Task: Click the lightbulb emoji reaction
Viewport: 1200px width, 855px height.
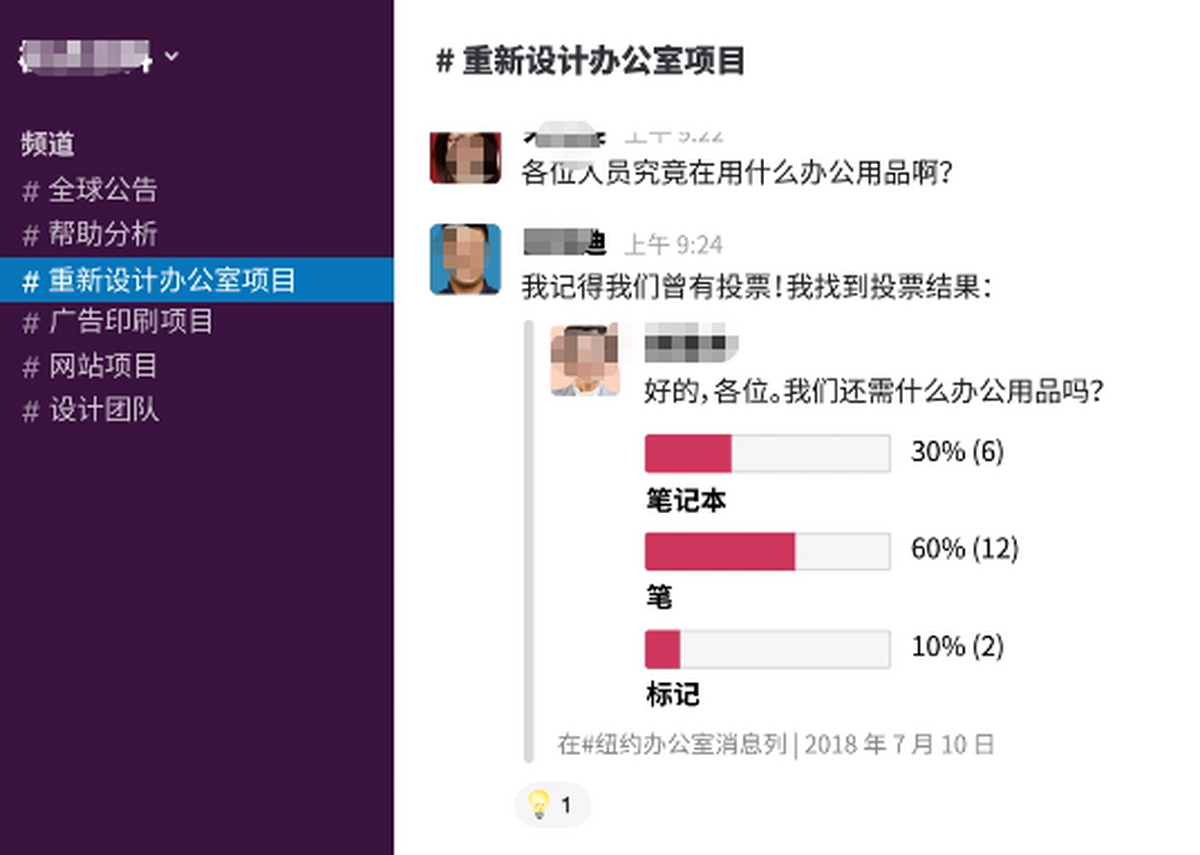Action: pos(551,804)
